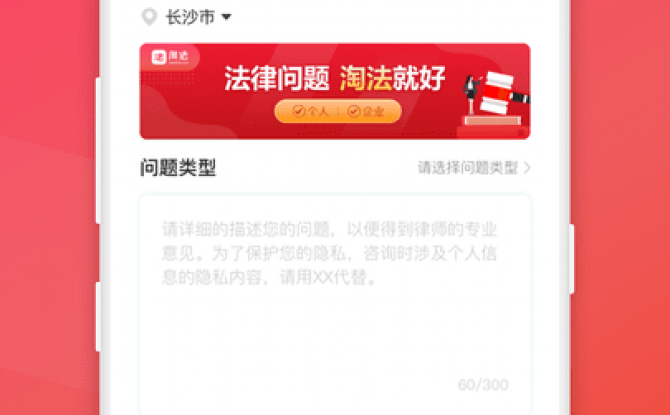The height and width of the screenshot is (415, 670).
Task: Click the 60/300 character counter
Action: coord(483,385)
